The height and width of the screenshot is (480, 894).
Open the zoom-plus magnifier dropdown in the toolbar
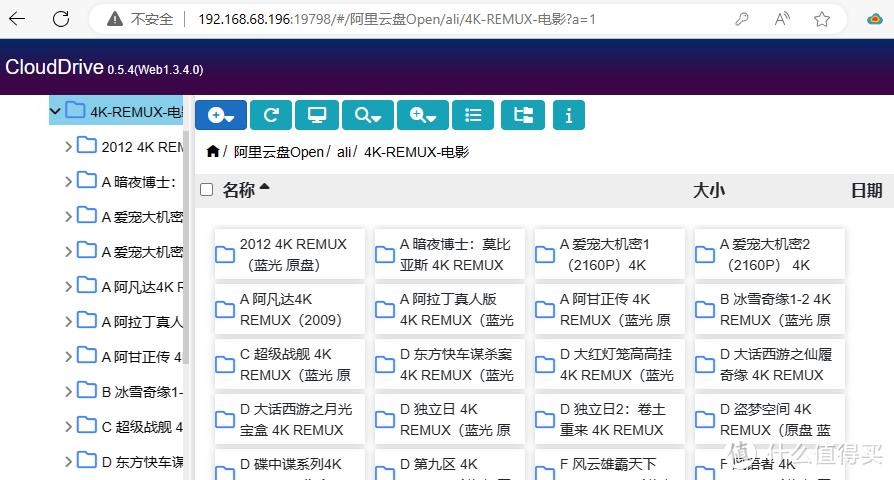[422, 116]
